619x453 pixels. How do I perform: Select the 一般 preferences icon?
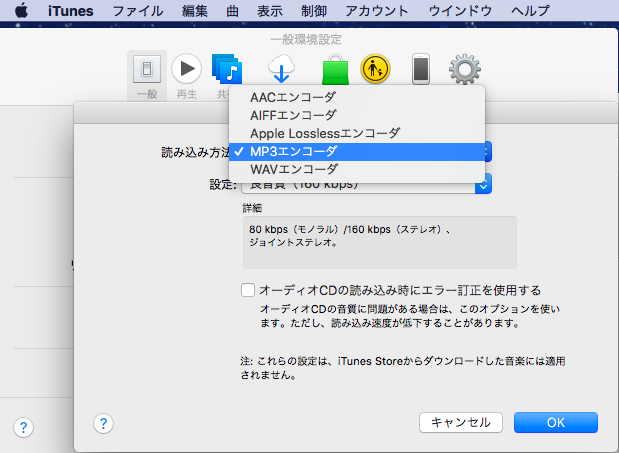pyautogui.click(x=147, y=75)
